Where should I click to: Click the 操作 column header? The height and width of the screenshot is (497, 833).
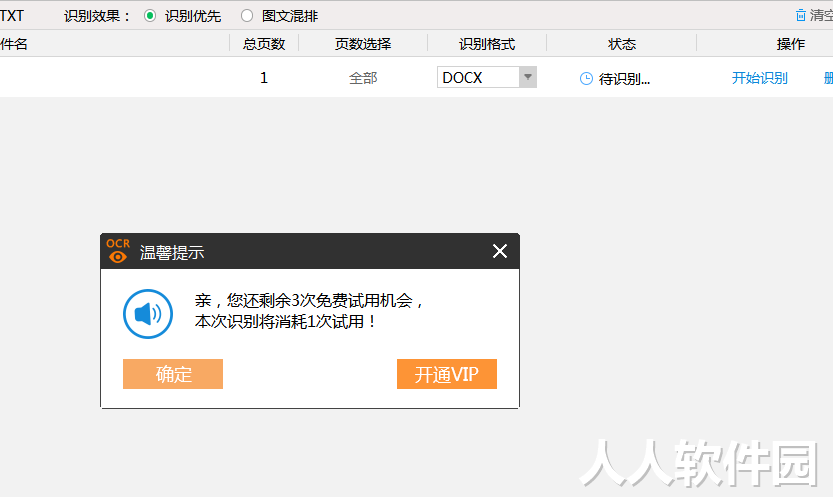(x=791, y=44)
